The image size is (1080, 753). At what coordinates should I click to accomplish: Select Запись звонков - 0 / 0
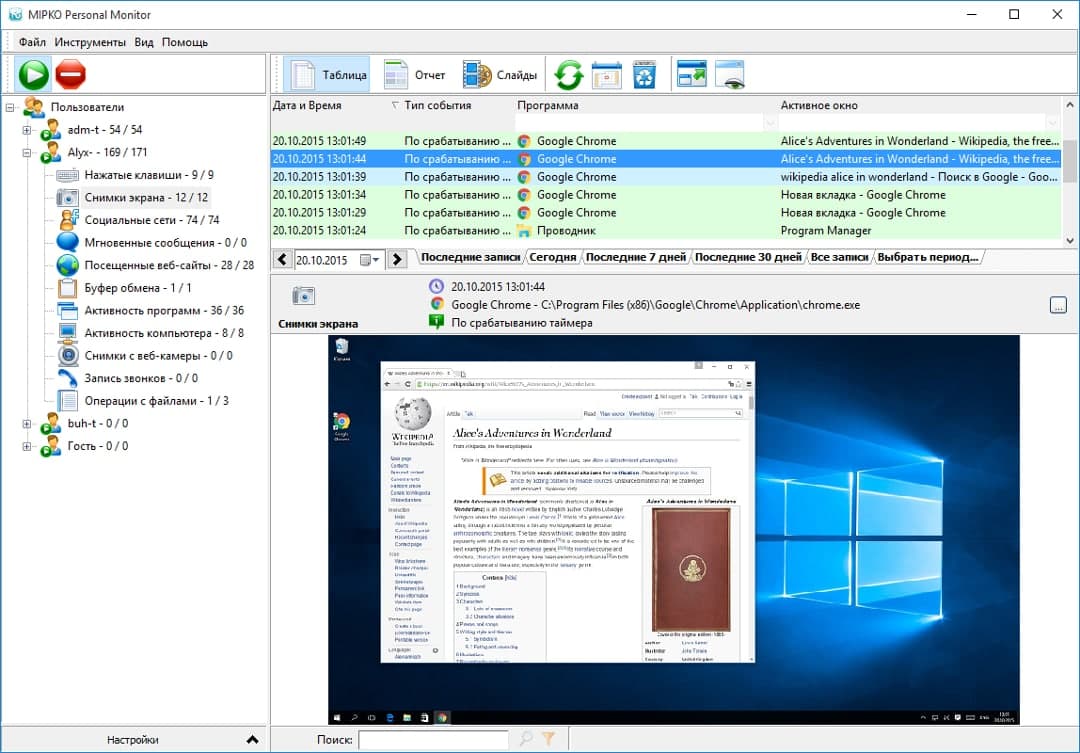pyautogui.click(x=141, y=378)
